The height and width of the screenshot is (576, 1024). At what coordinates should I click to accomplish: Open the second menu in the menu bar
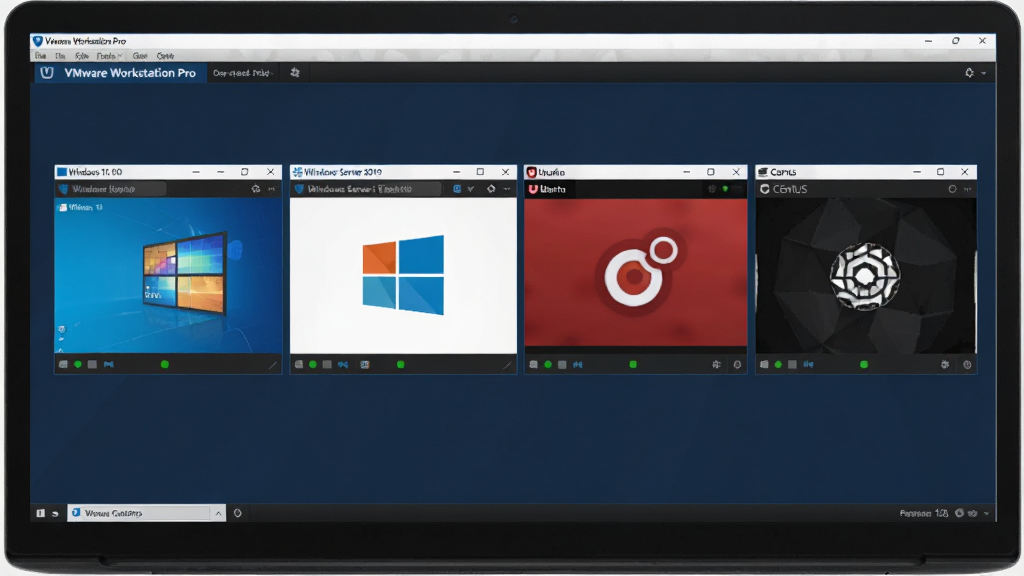(x=60, y=56)
